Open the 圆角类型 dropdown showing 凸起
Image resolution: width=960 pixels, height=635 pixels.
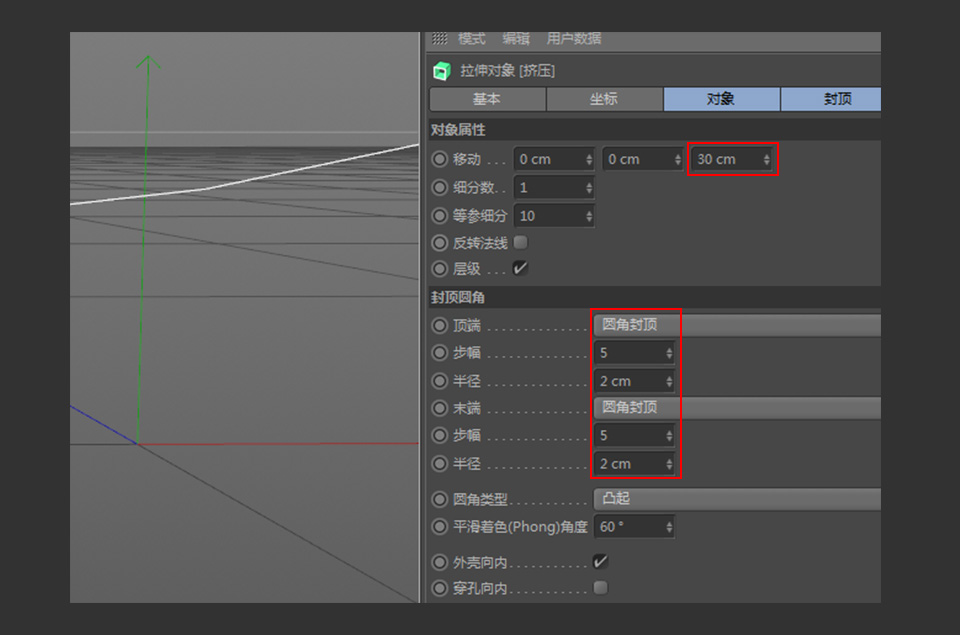pos(737,499)
